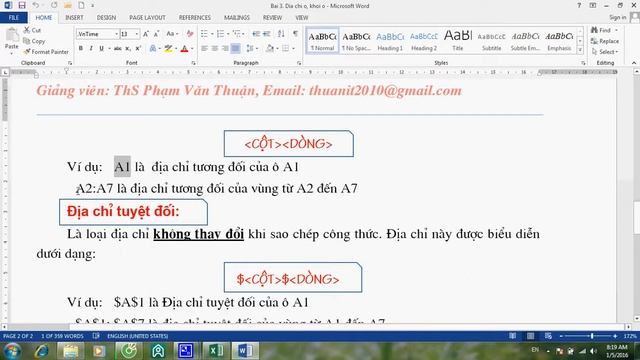Apply superscript formatting
Viewport: 640px width, 360px height.
[138, 49]
